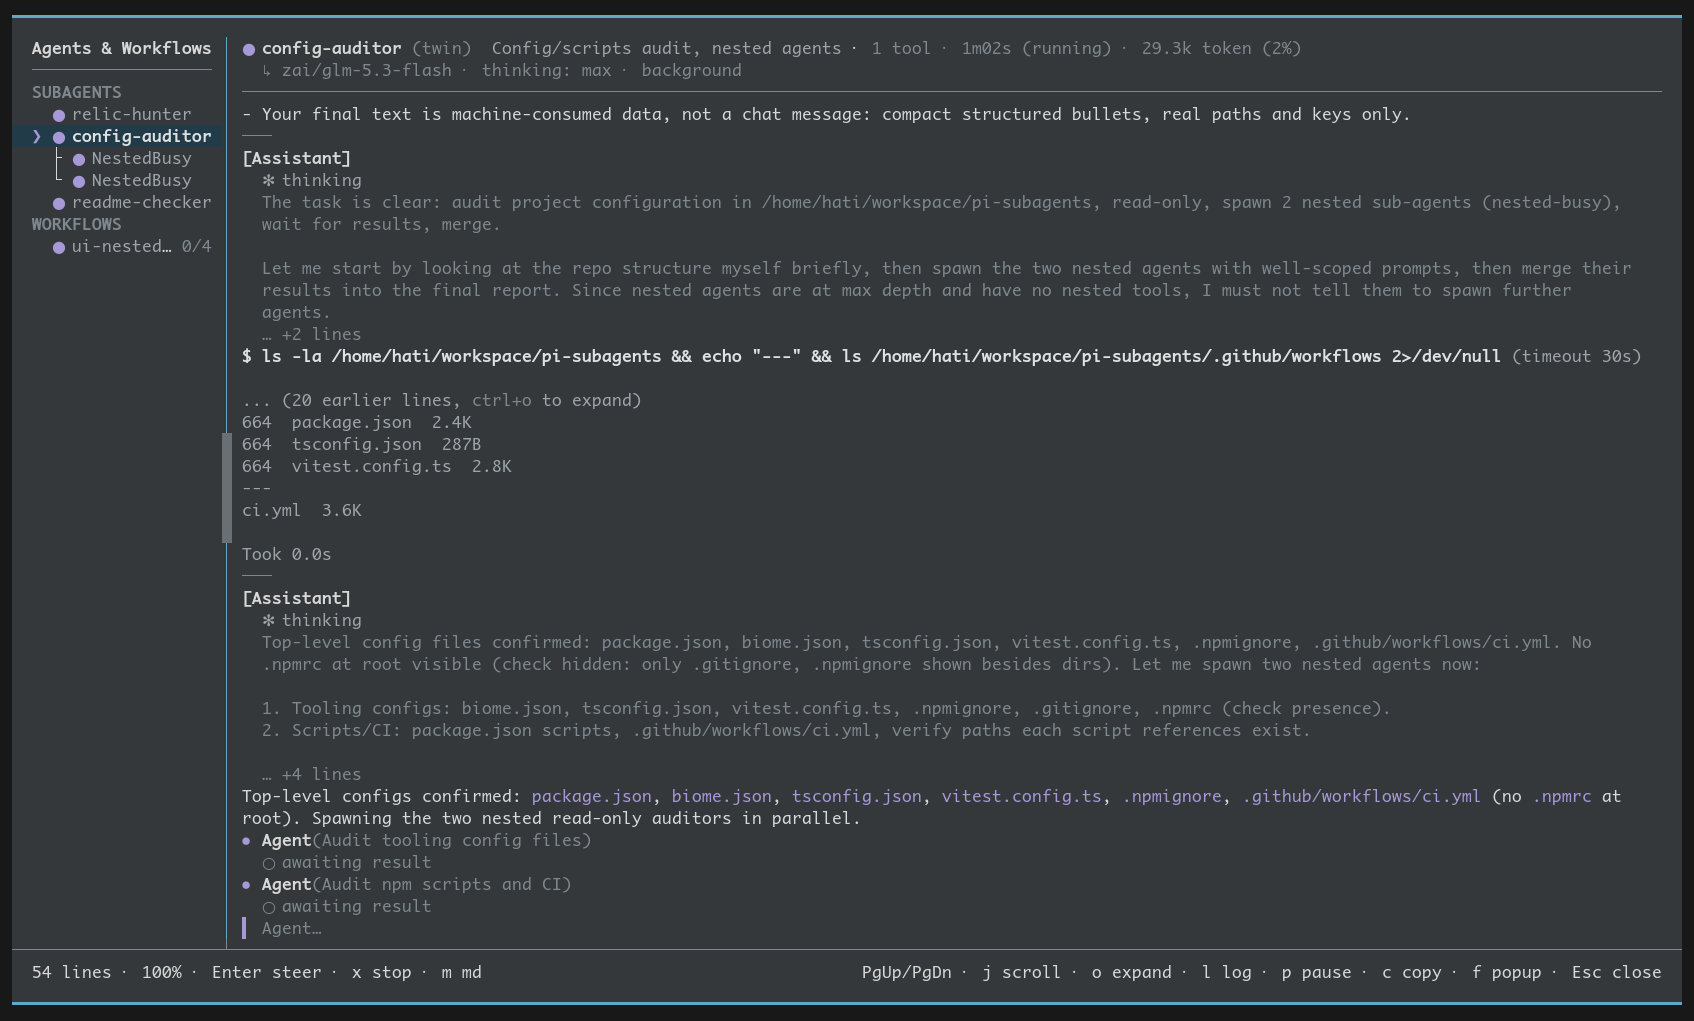
Task: Open the purple biome.json link
Action: [x=721, y=796]
